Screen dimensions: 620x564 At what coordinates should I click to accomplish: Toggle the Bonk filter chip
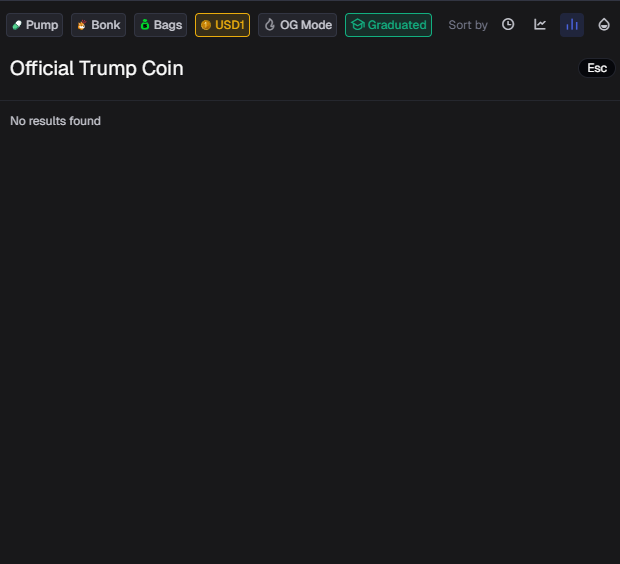98,25
